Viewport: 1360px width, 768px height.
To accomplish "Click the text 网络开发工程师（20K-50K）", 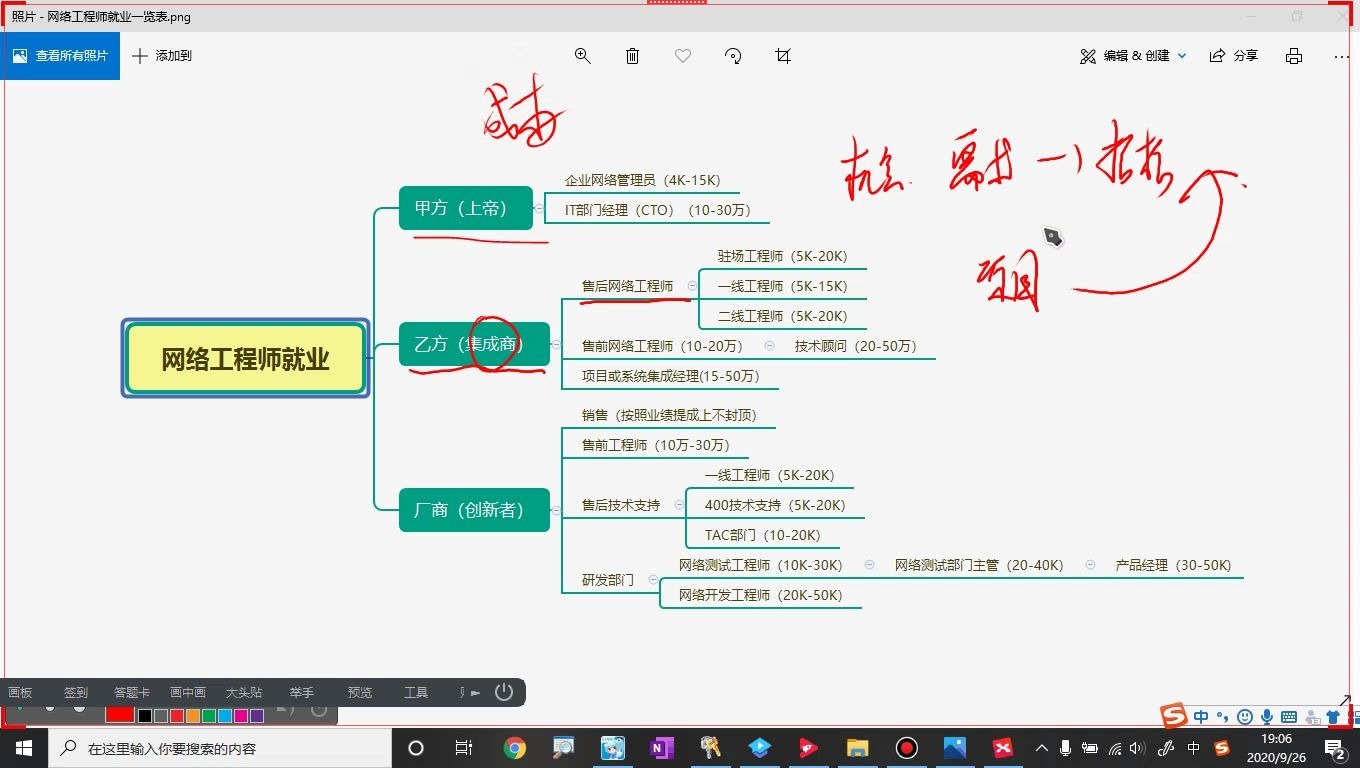I will click(761, 595).
